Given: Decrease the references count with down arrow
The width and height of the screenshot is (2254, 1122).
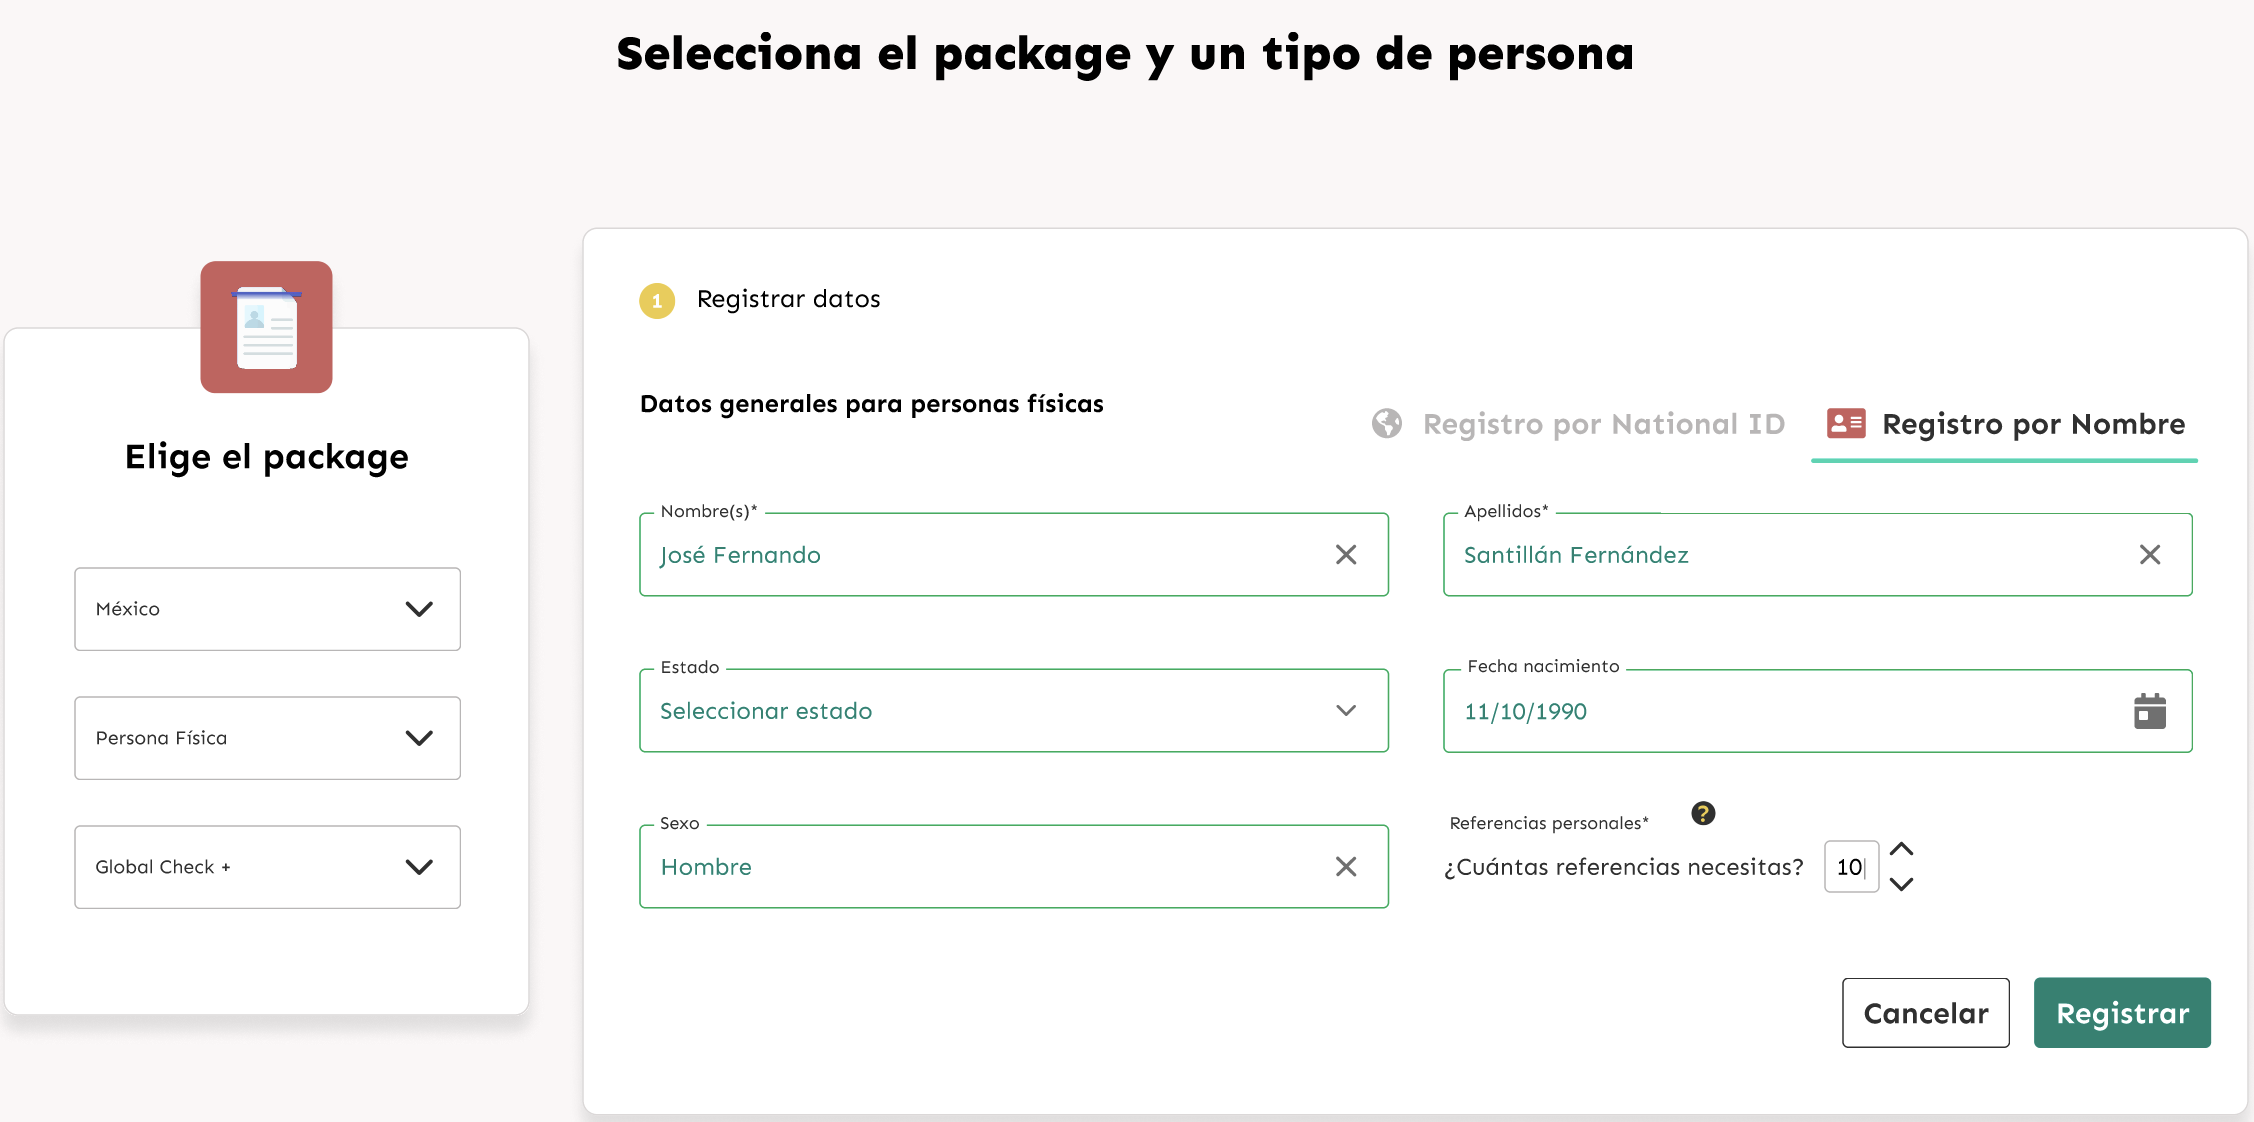Looking at the screenshot, I should point(1901,884).
